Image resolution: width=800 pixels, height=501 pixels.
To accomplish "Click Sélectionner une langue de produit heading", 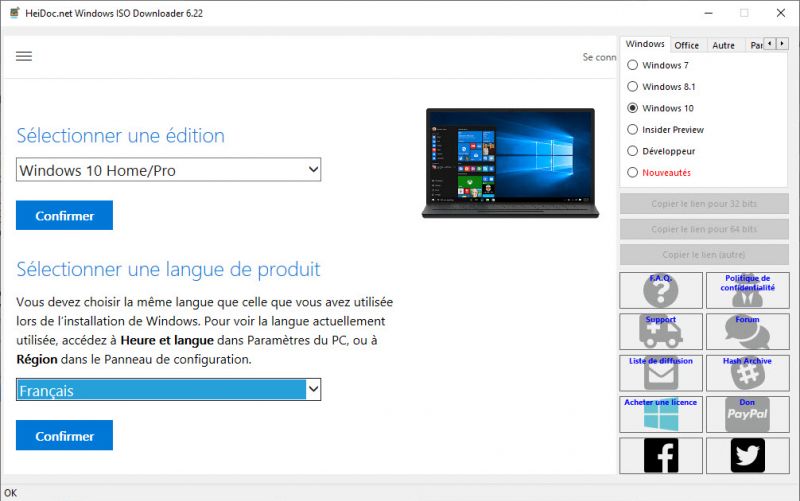I will point(168,269).
